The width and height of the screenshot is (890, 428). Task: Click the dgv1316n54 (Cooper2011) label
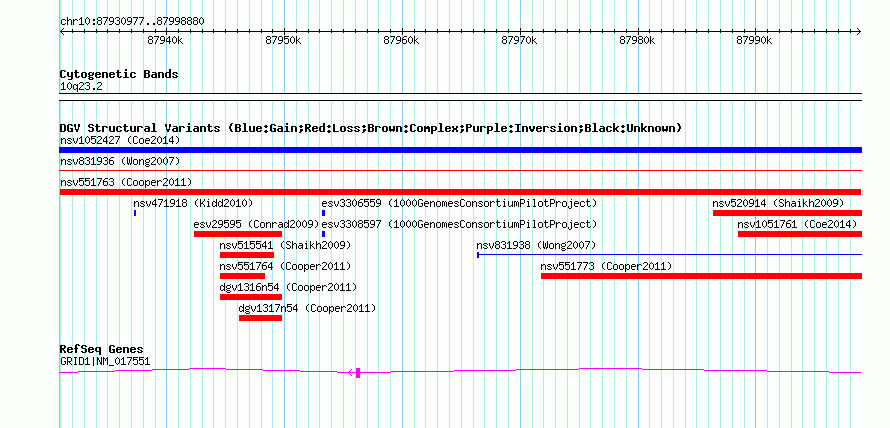(288, 287)
